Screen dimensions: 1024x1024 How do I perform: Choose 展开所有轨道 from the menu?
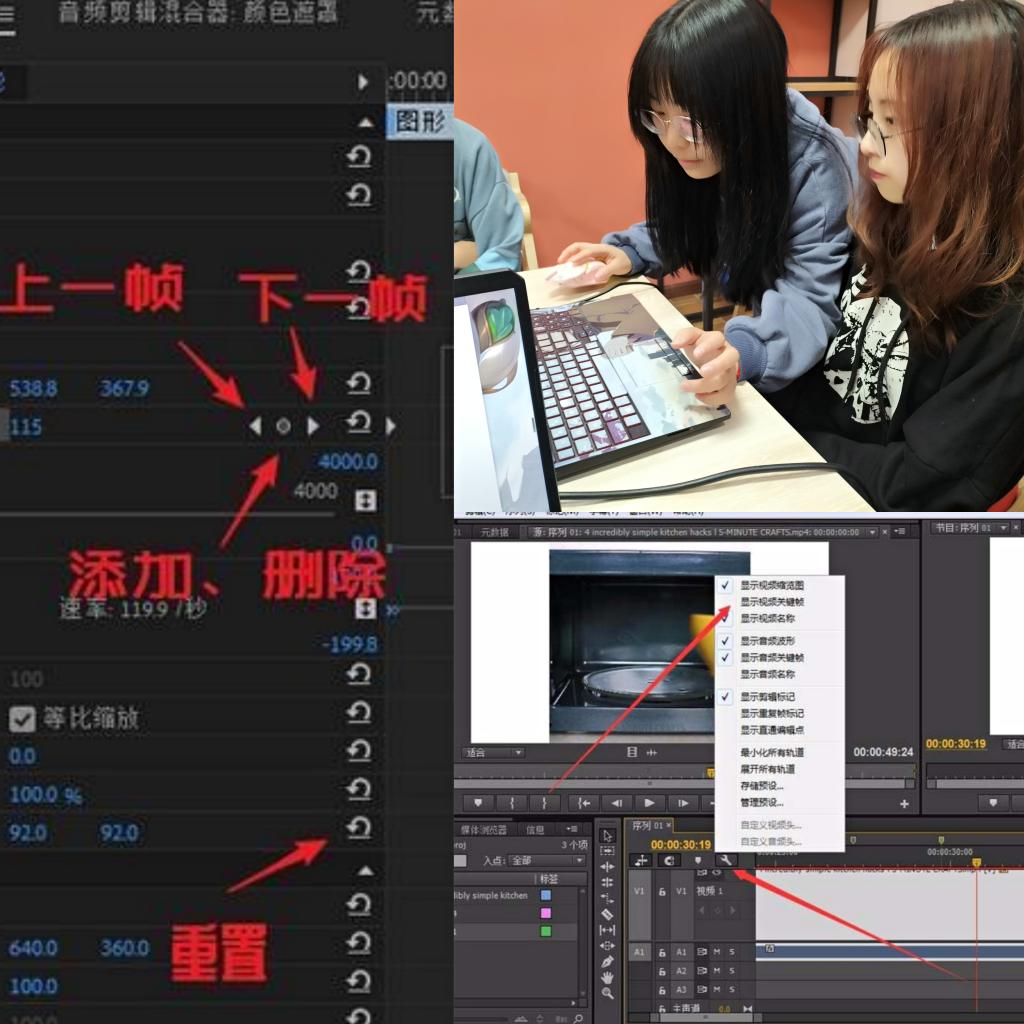767,769
